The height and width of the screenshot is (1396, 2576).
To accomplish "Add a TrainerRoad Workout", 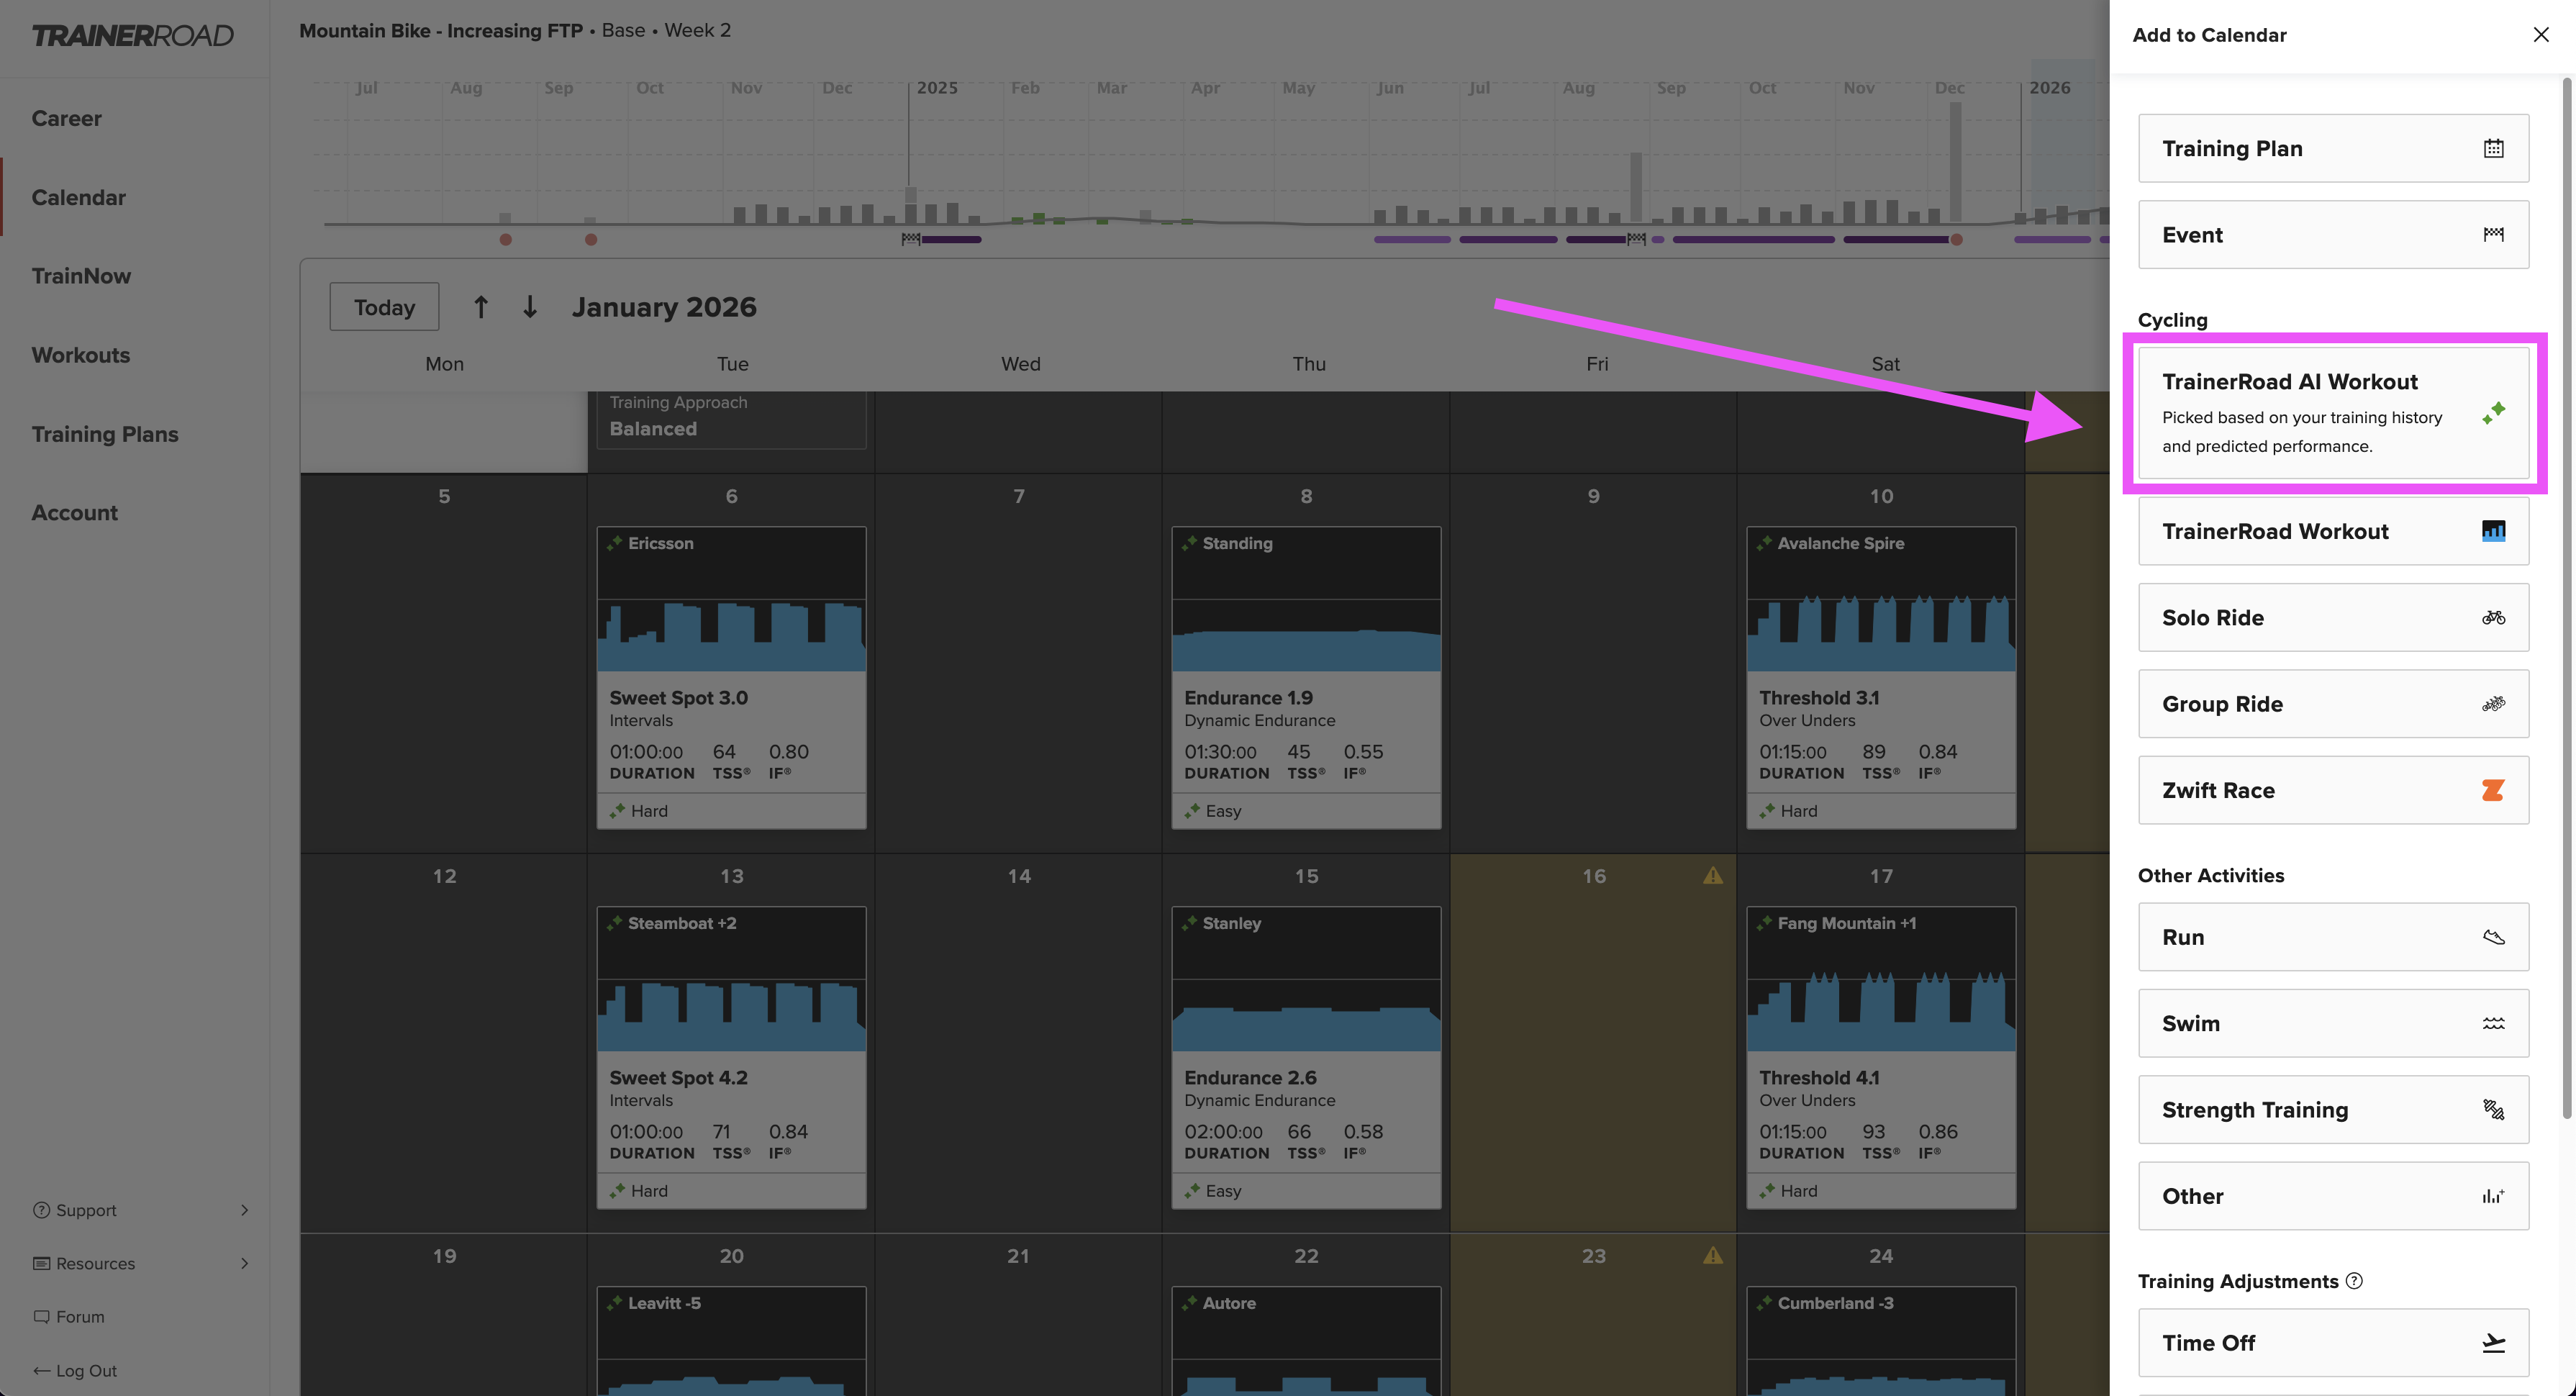I will (x=2333, y=531).
